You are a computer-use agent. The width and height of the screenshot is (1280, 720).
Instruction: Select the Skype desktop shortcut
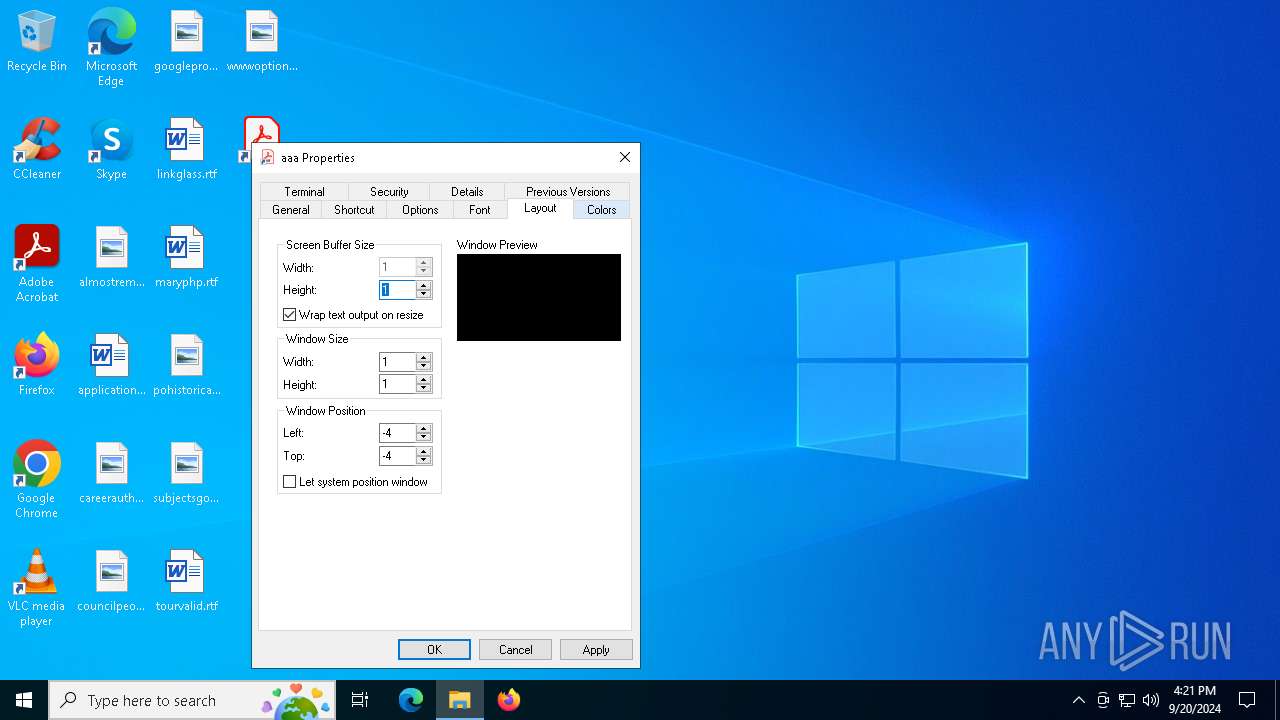point(111,150)
